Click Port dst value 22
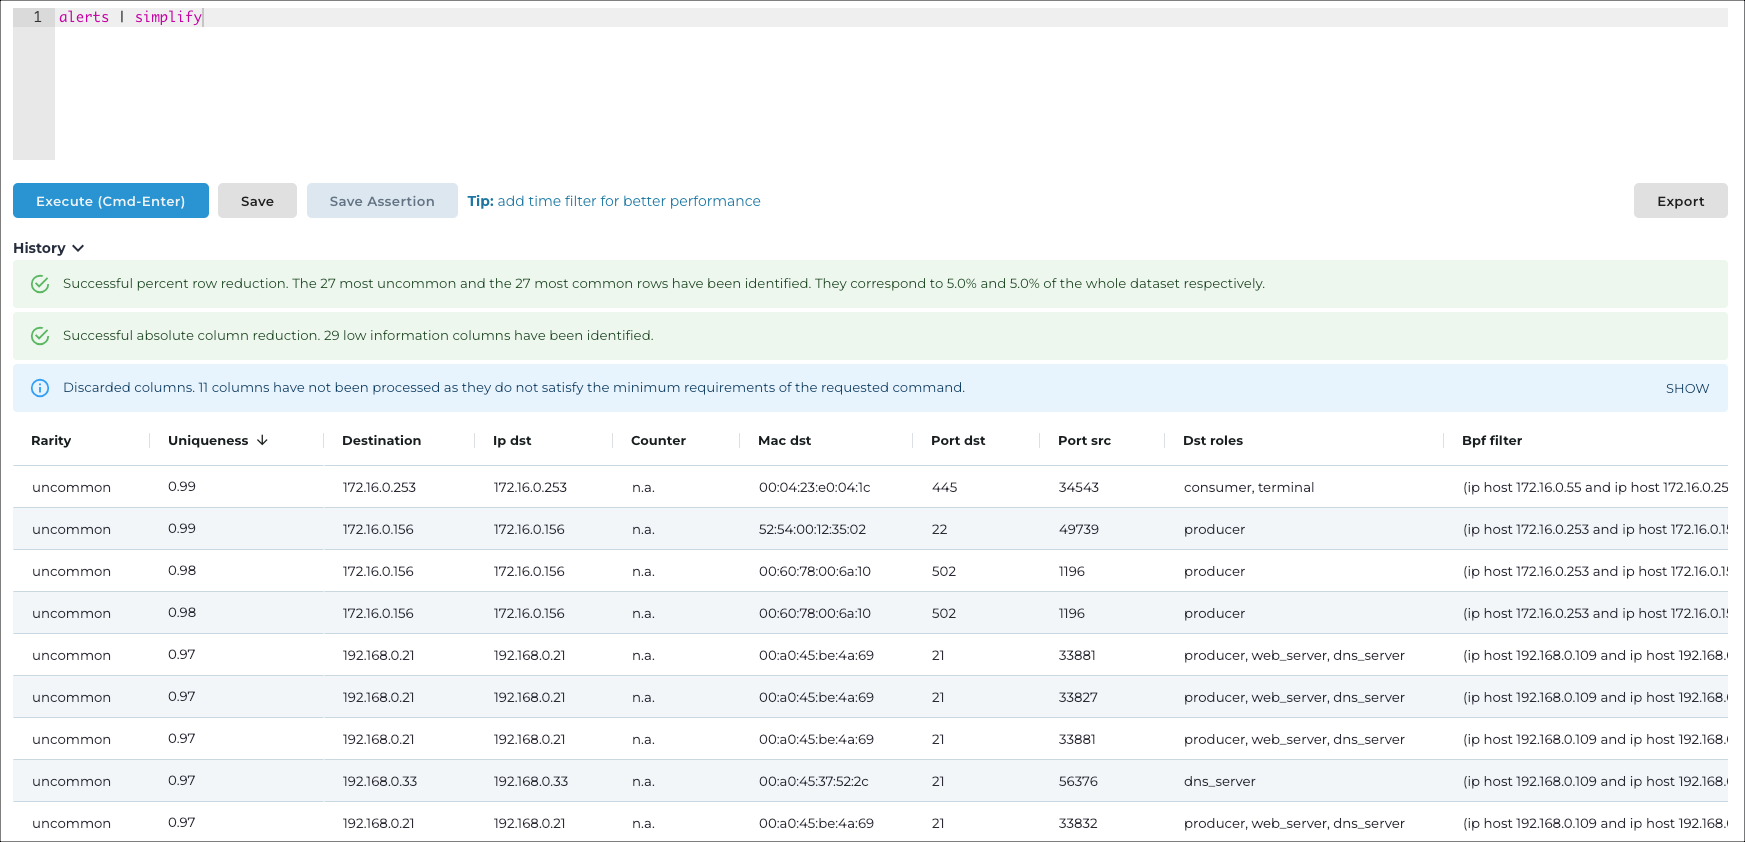 point(939,529)
